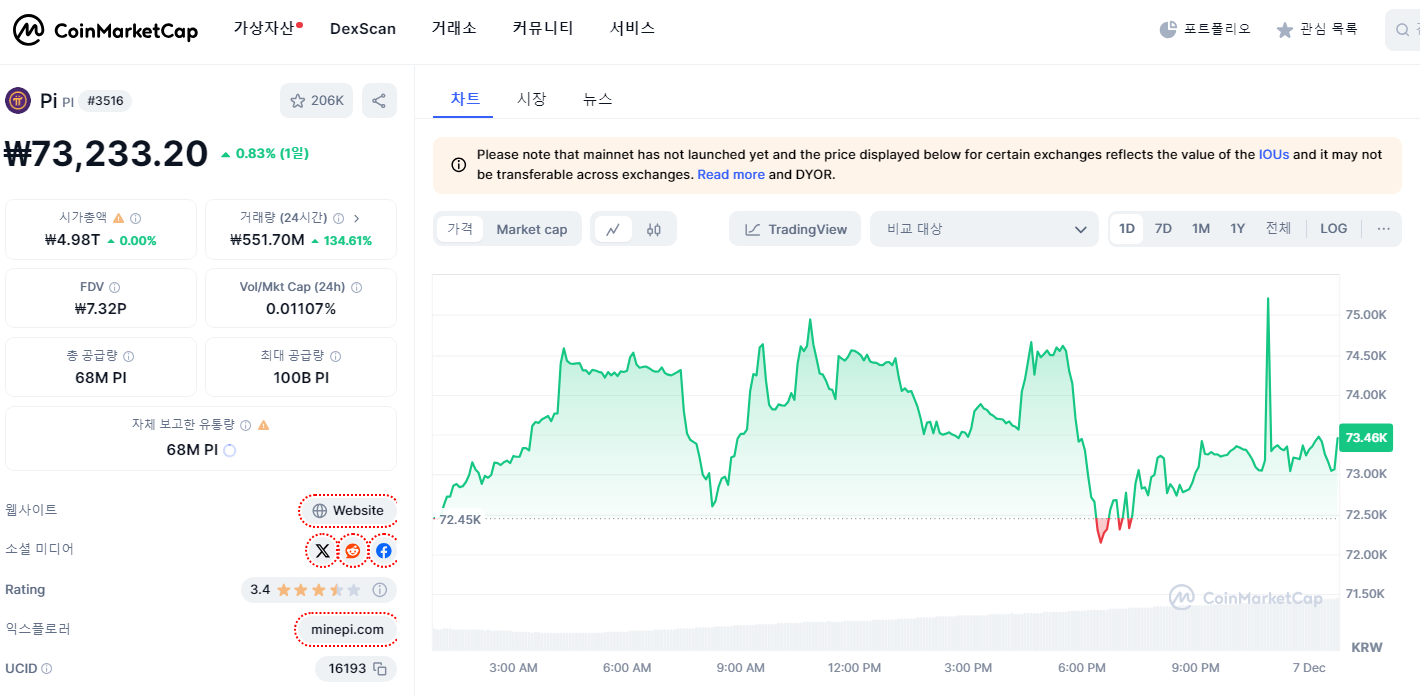Click the ₩551.70M volume value
The height and width of the screenshot is (696, 1420).
pos(267,240)
